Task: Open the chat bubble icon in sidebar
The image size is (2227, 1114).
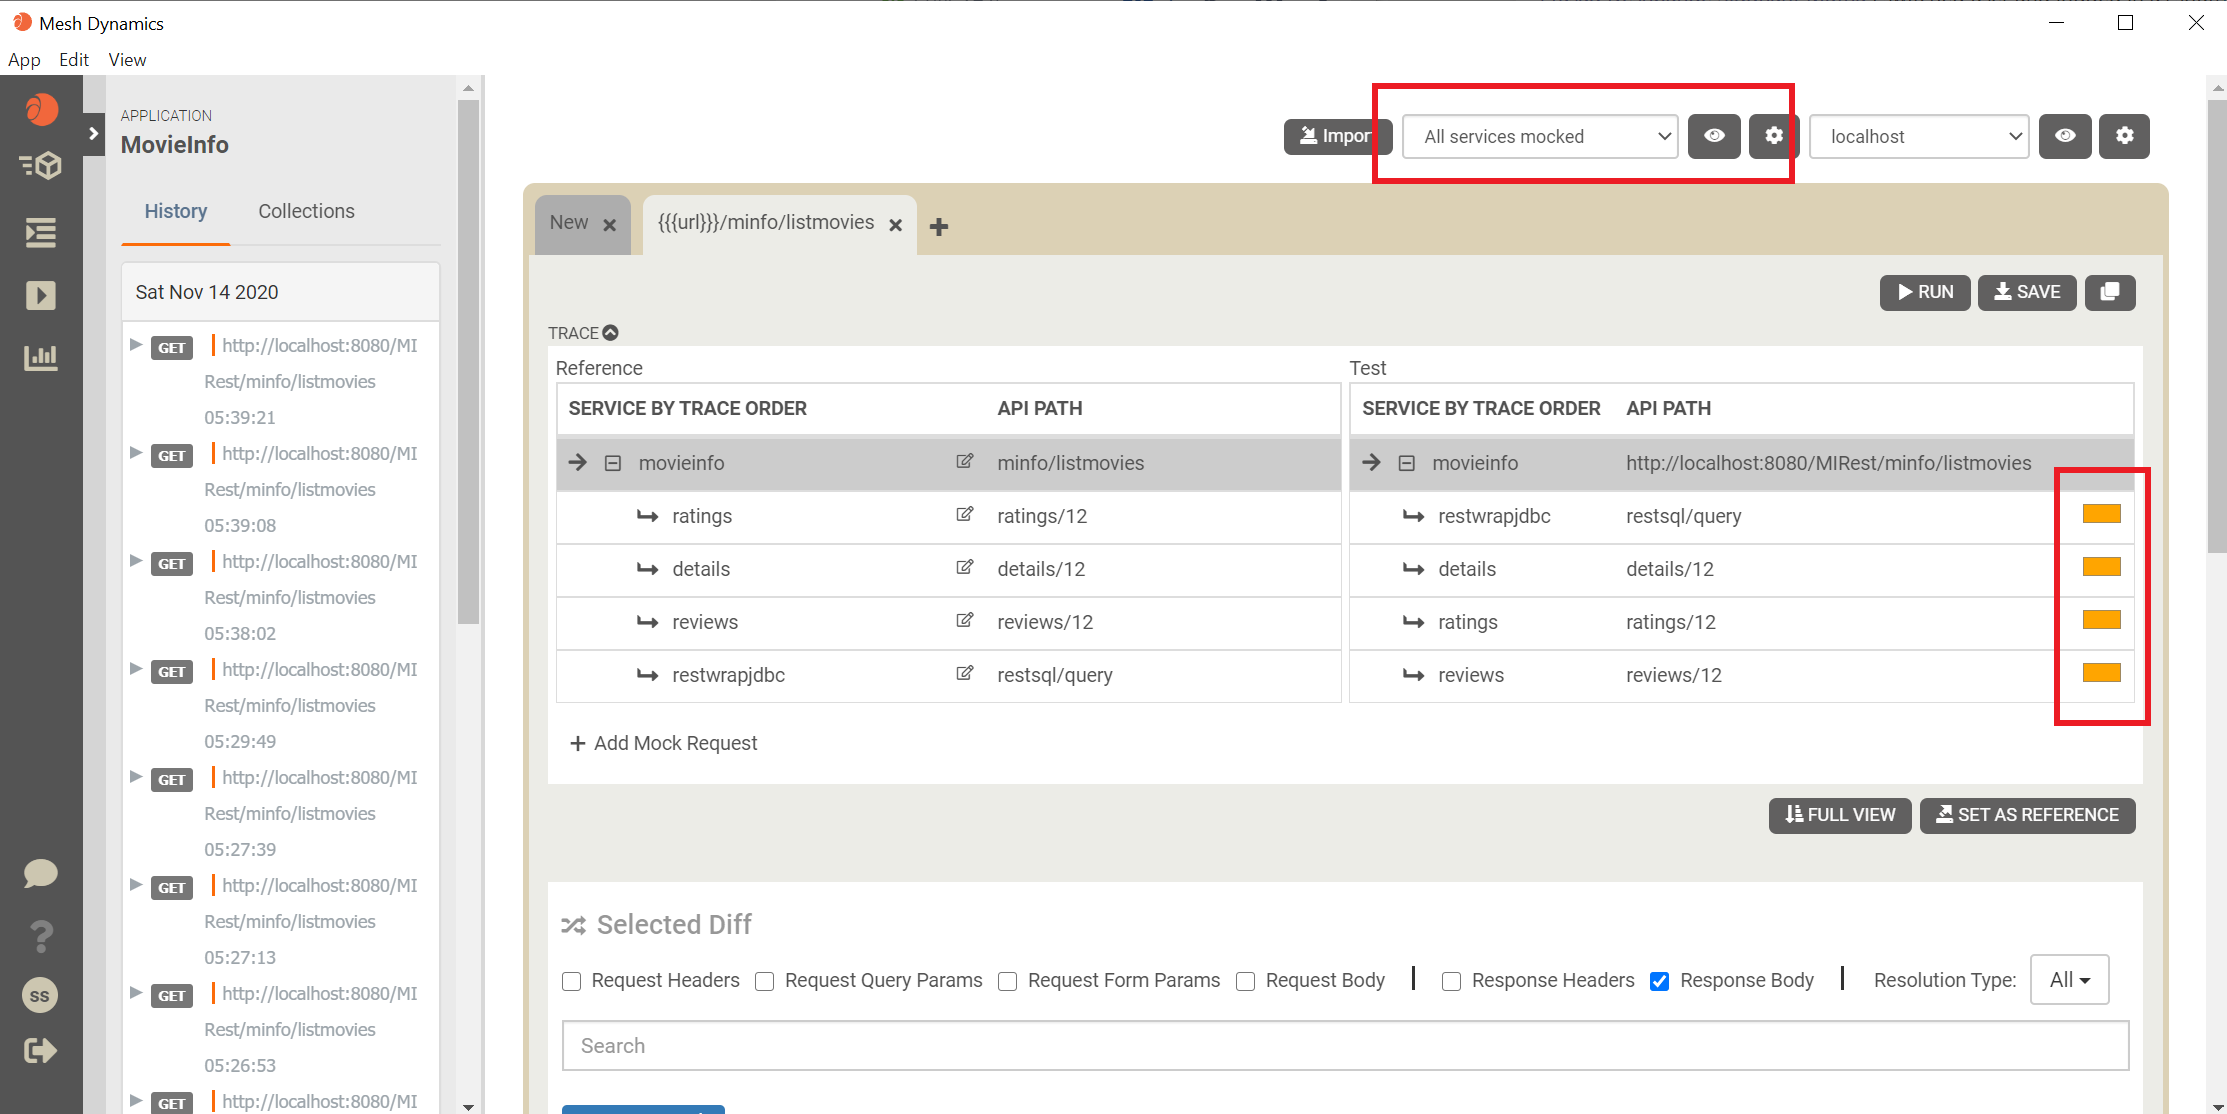Action: (41, 873)
